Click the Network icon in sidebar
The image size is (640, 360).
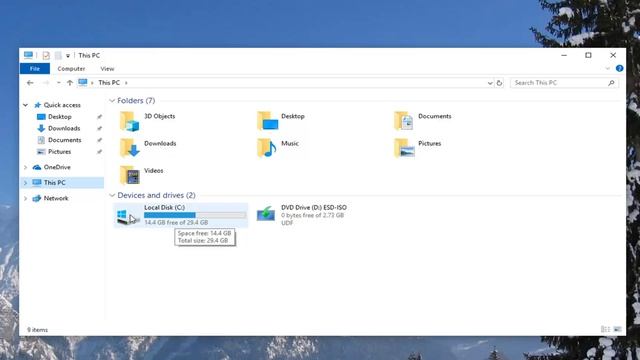(x=37, y=198)
